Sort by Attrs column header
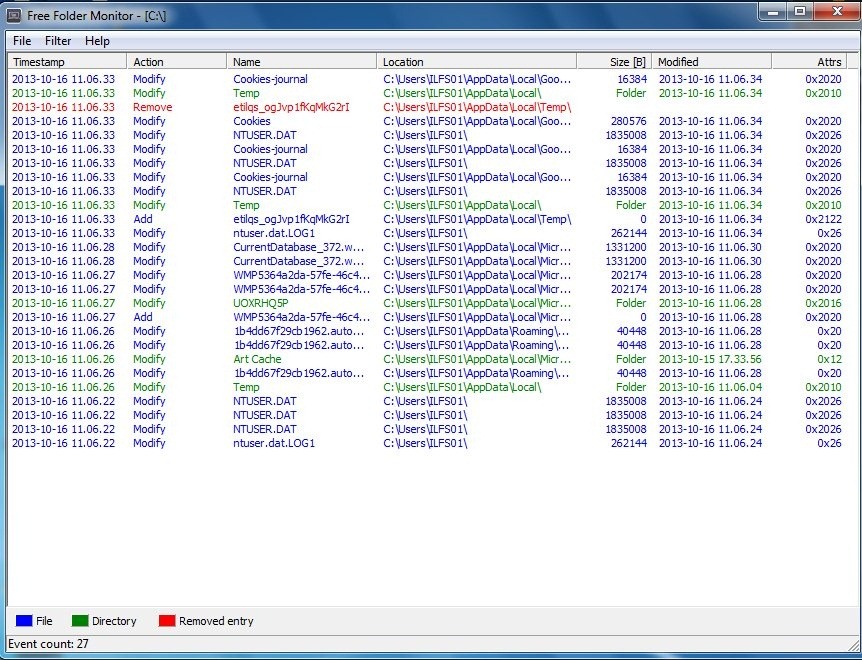 (x=810, y=62)
